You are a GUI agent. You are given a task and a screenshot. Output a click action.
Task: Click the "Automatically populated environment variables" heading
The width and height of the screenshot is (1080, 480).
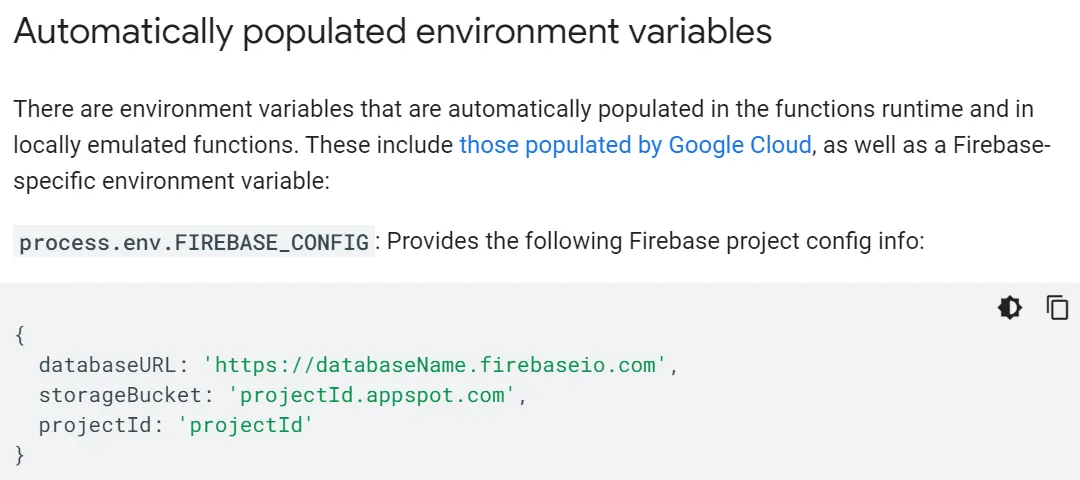pyautogui.click(x=392, y=31)
